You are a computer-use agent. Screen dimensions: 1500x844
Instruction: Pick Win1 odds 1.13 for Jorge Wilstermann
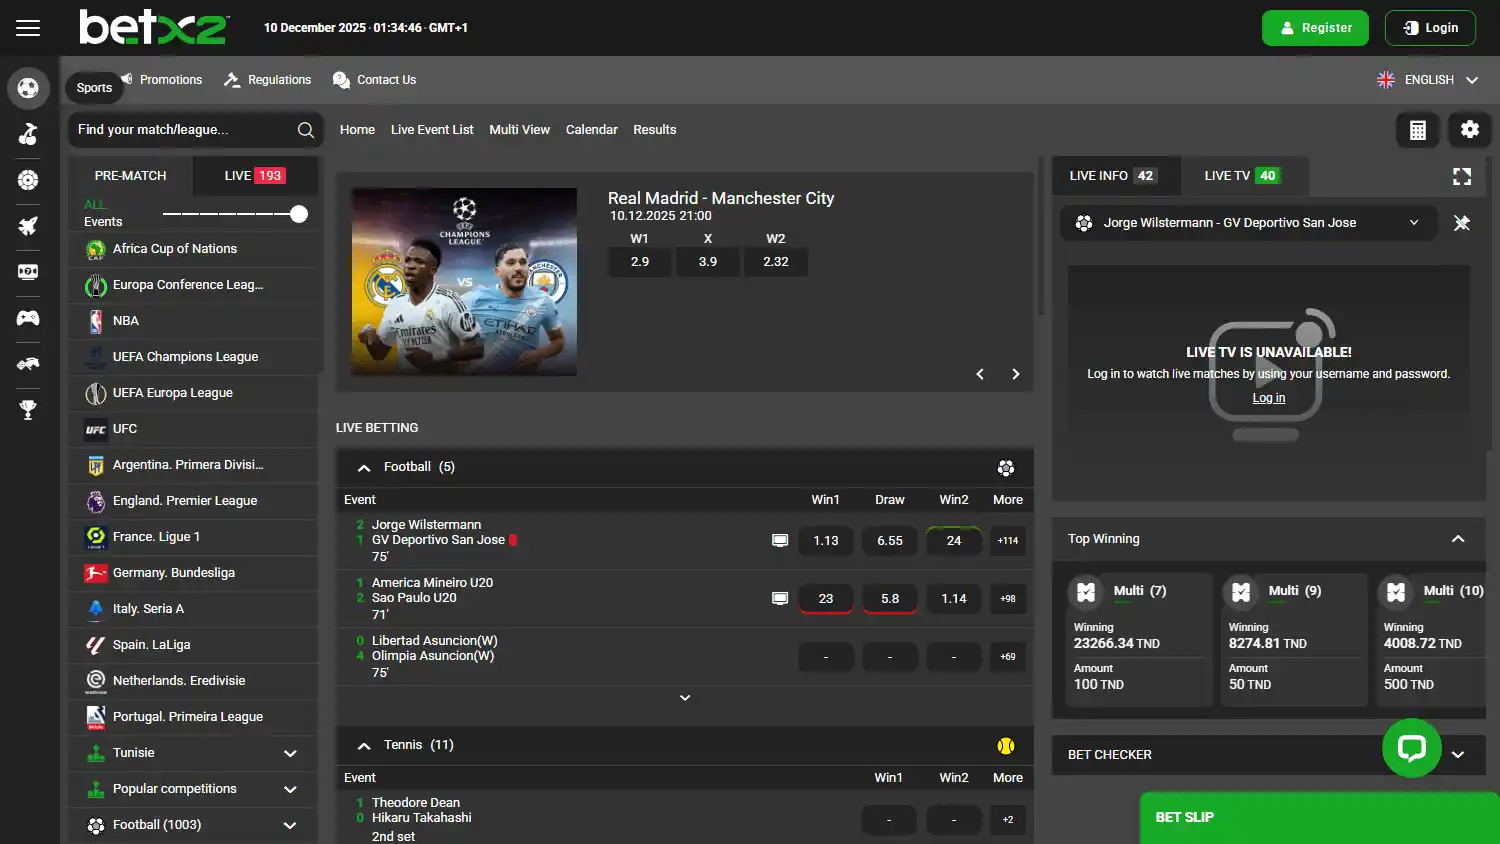826,541
